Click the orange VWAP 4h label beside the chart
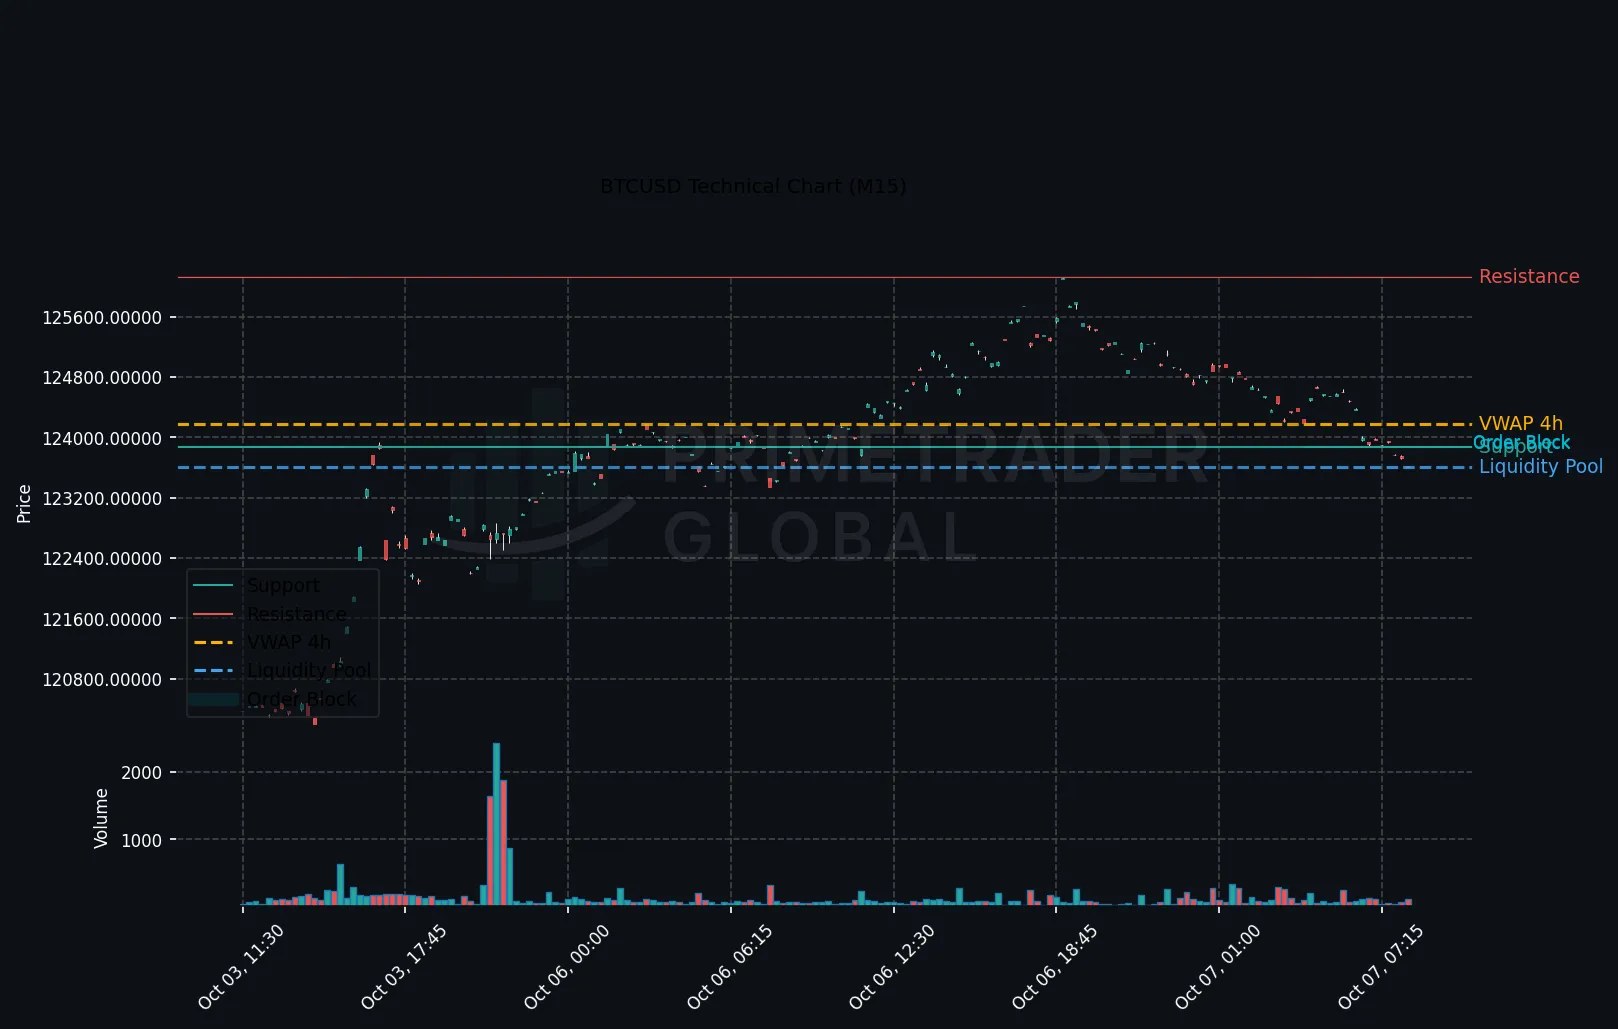 [x=1521, y=423]
